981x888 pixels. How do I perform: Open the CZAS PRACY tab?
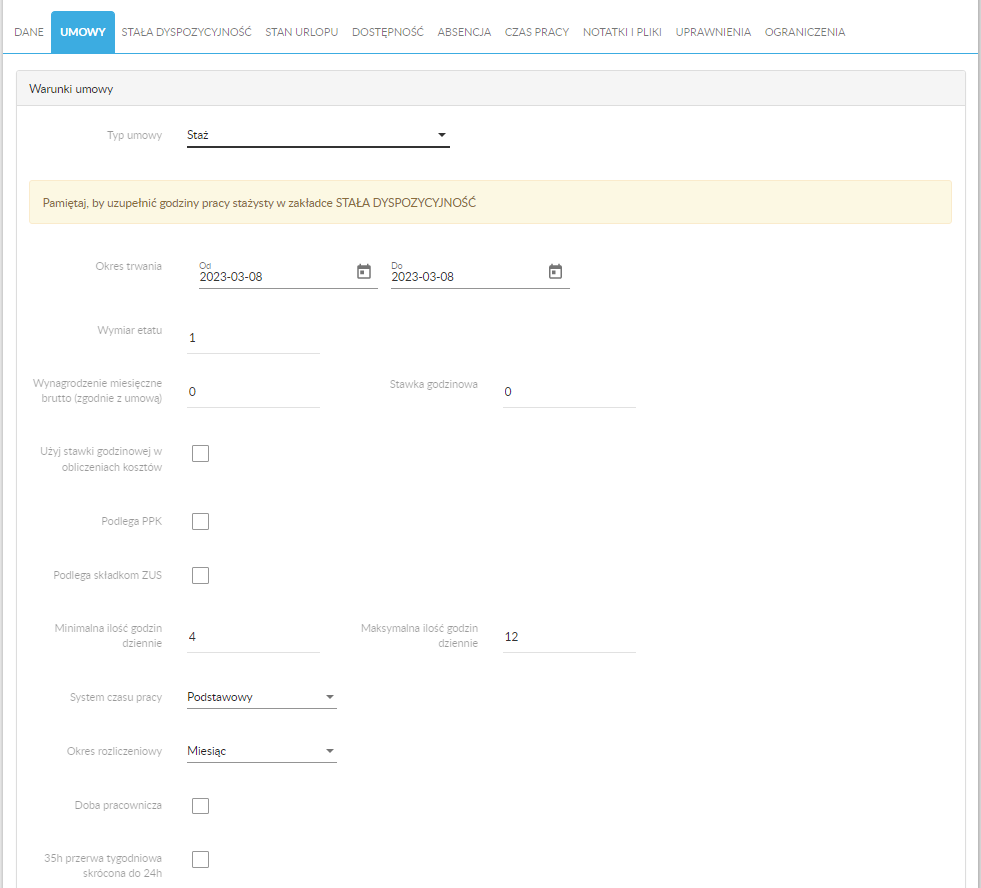click(537, 32)
